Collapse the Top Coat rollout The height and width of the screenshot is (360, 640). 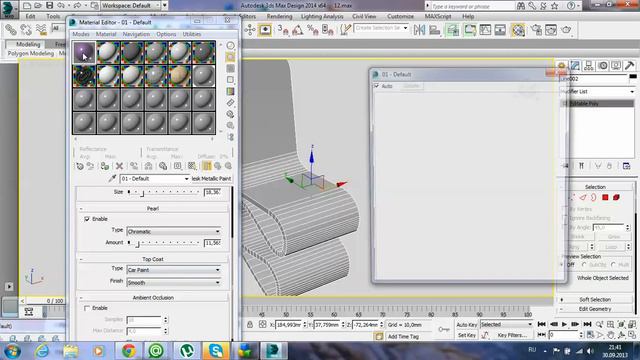pos(153,259)
